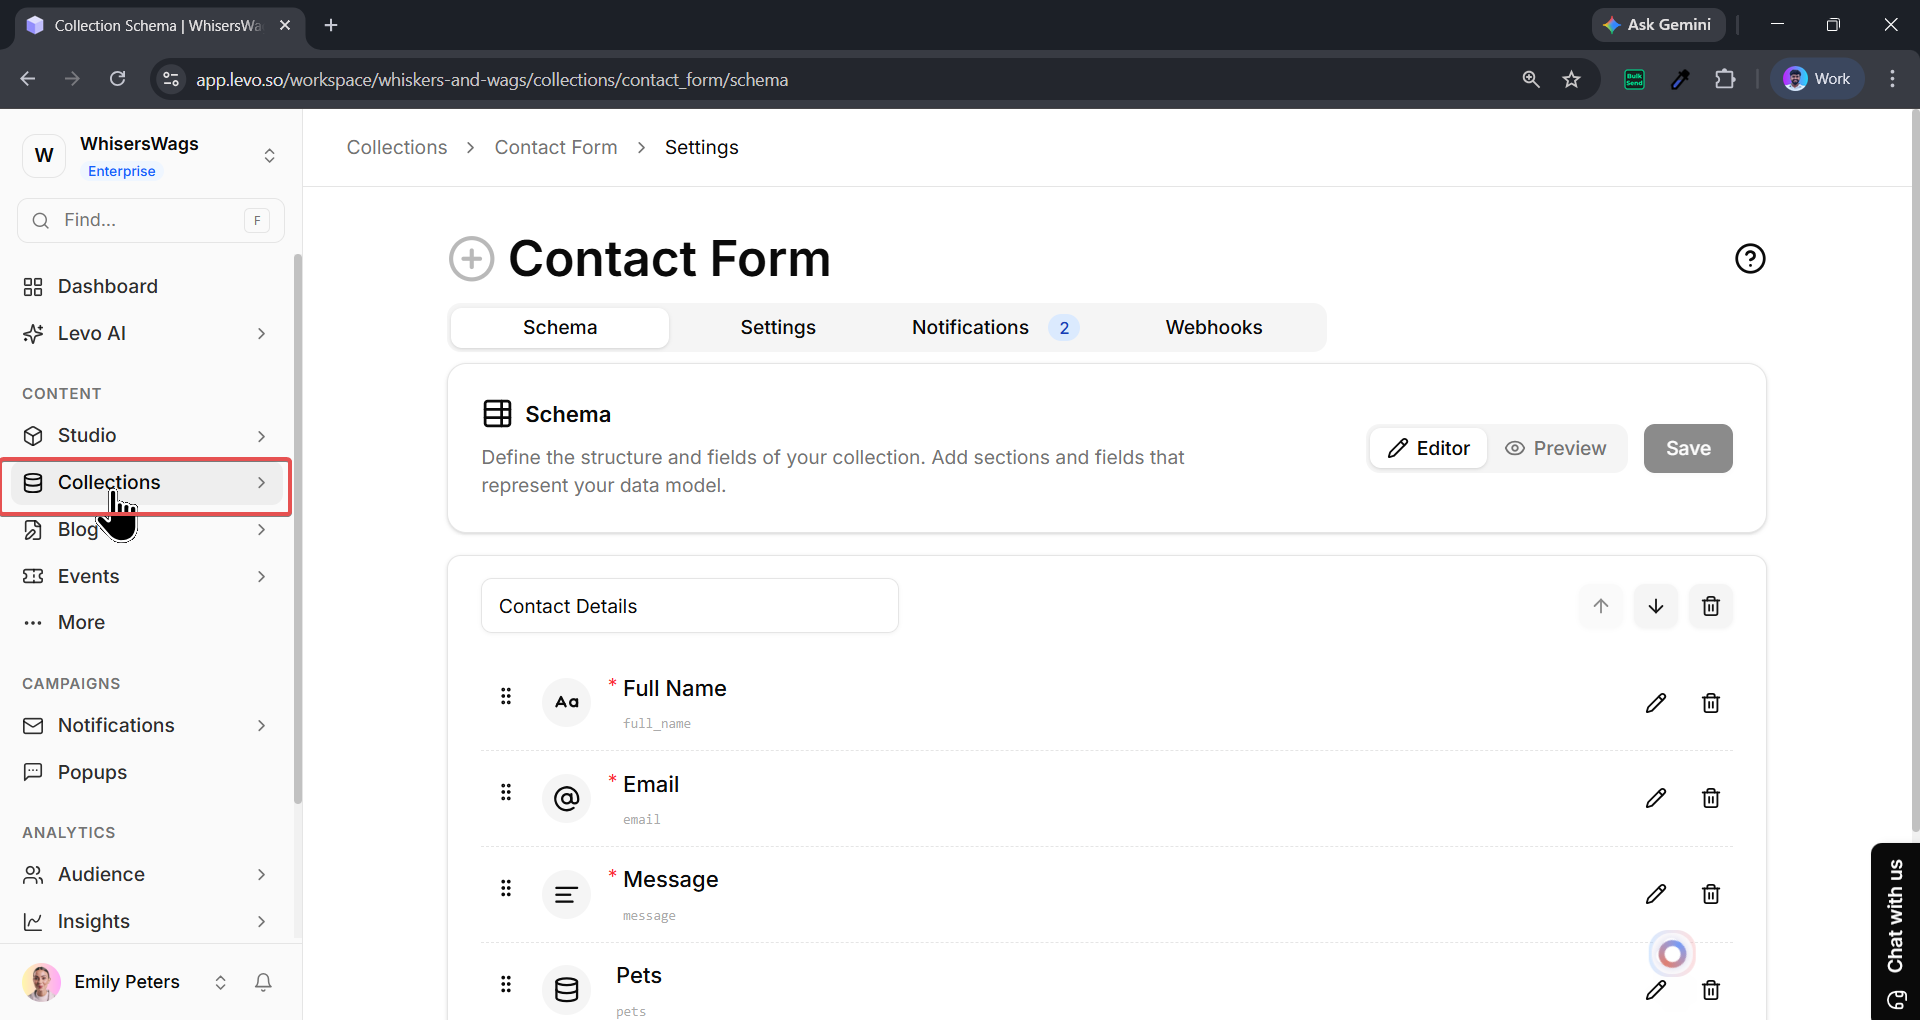The height and width of the screenshot is (1020, 1920).
Task: Click the add icon beside Contact Form title
Action: pos(471,259)
